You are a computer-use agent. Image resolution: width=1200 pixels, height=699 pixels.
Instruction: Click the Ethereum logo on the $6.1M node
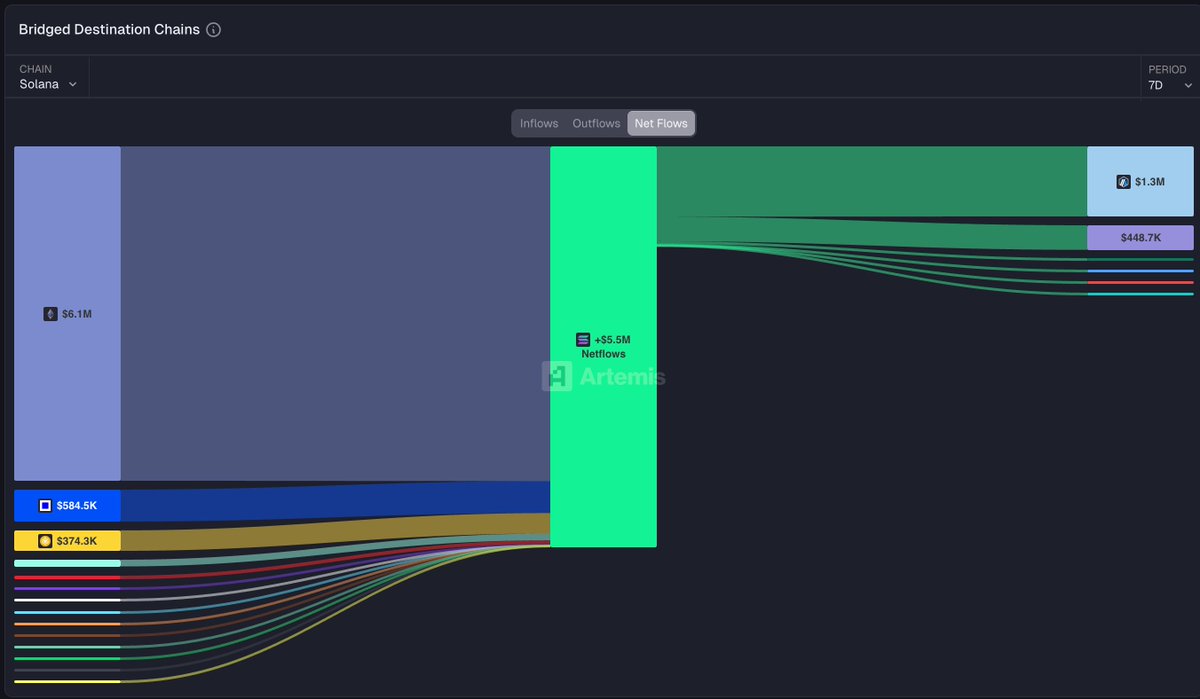[50, 314]
